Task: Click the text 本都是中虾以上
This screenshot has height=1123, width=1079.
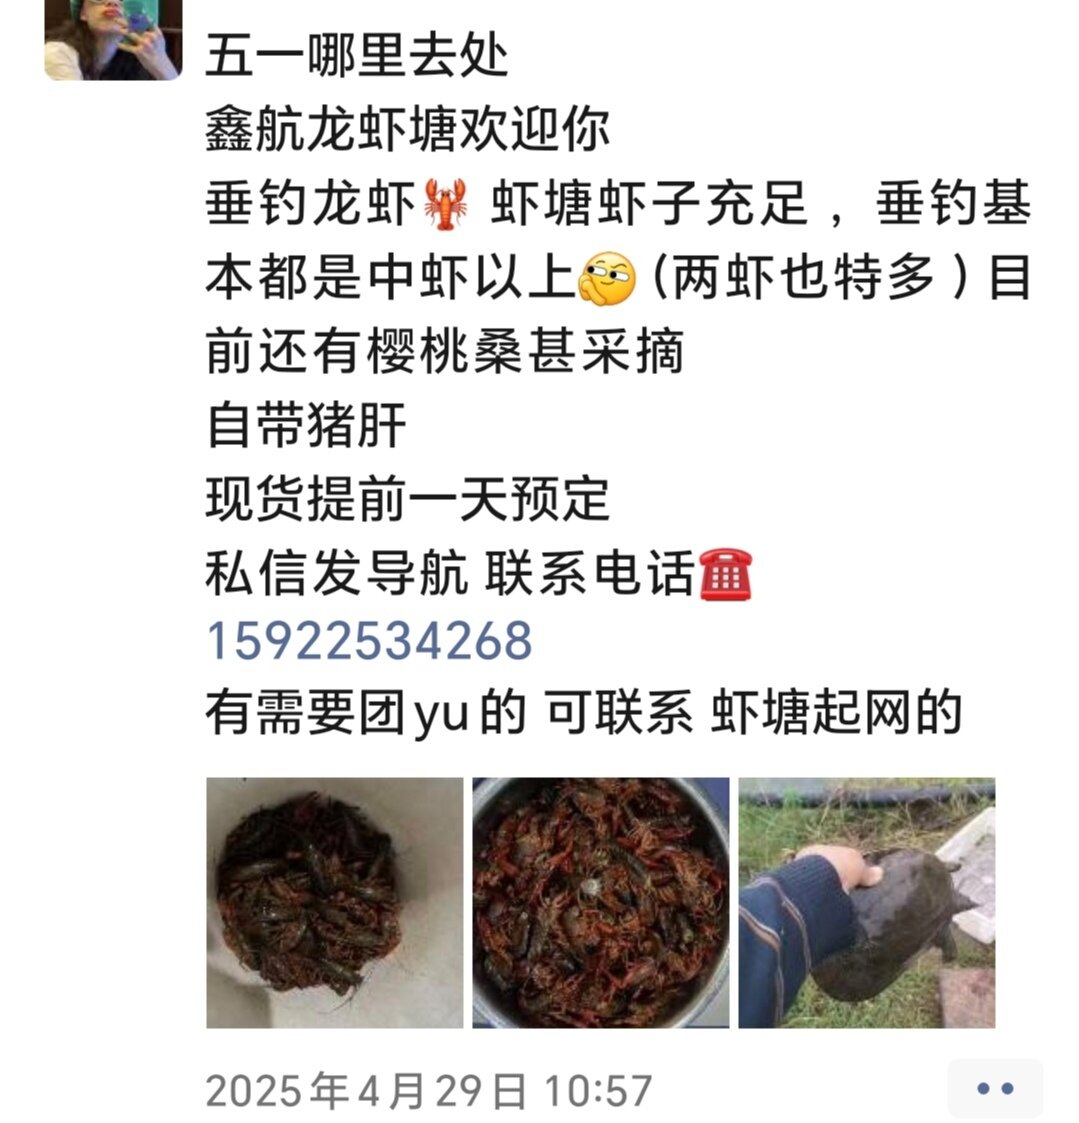Action: 391,278
